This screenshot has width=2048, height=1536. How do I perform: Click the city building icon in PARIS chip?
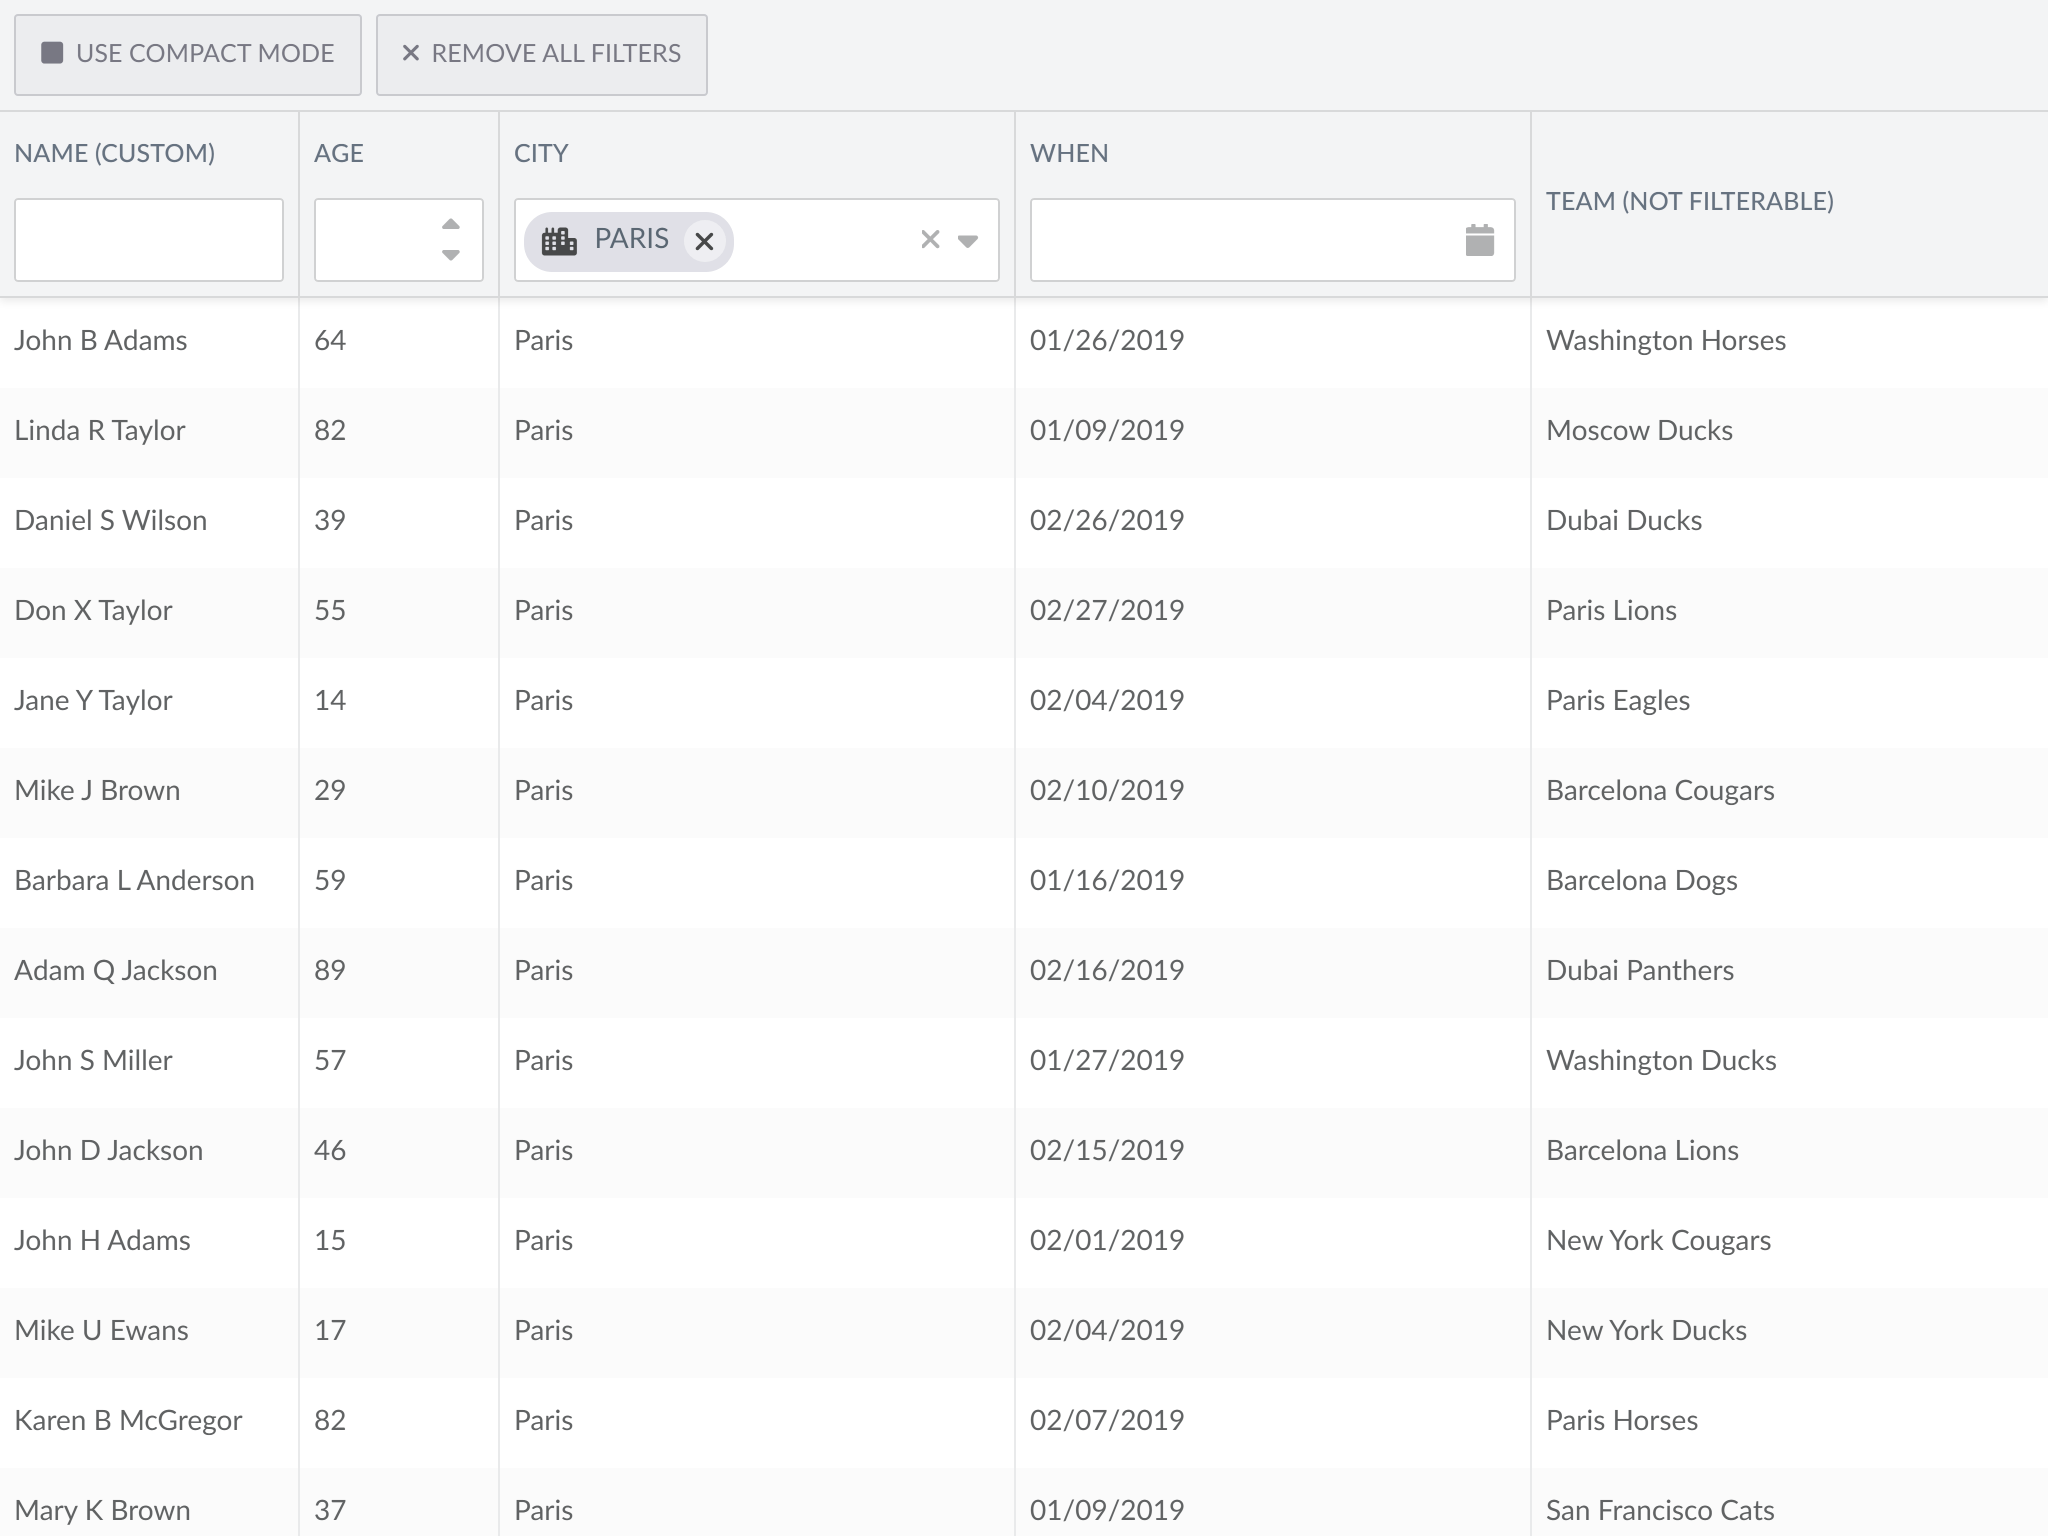click(559, 241)
